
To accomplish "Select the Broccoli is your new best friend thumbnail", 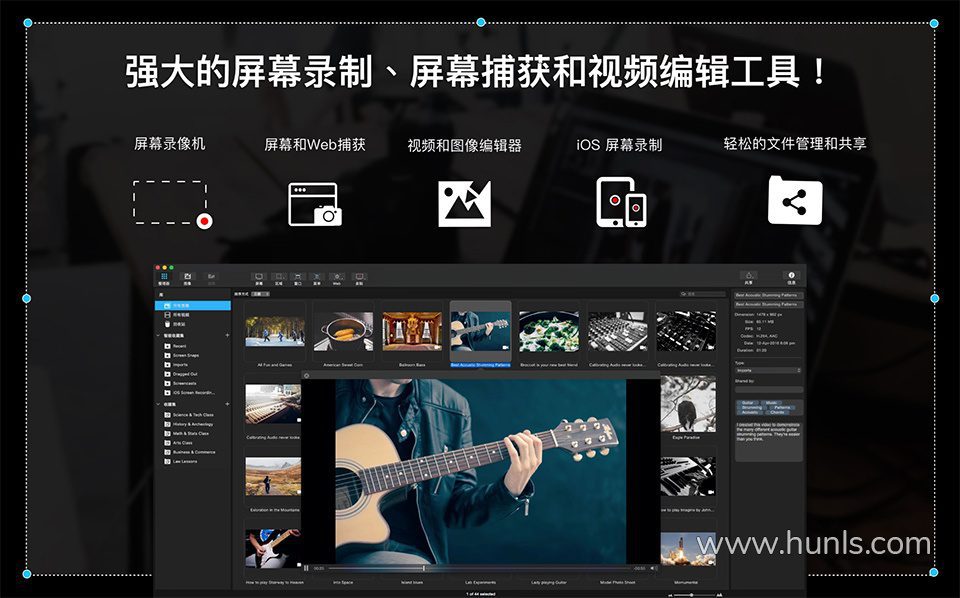I will pyautogui.click(x=549, y=331).
